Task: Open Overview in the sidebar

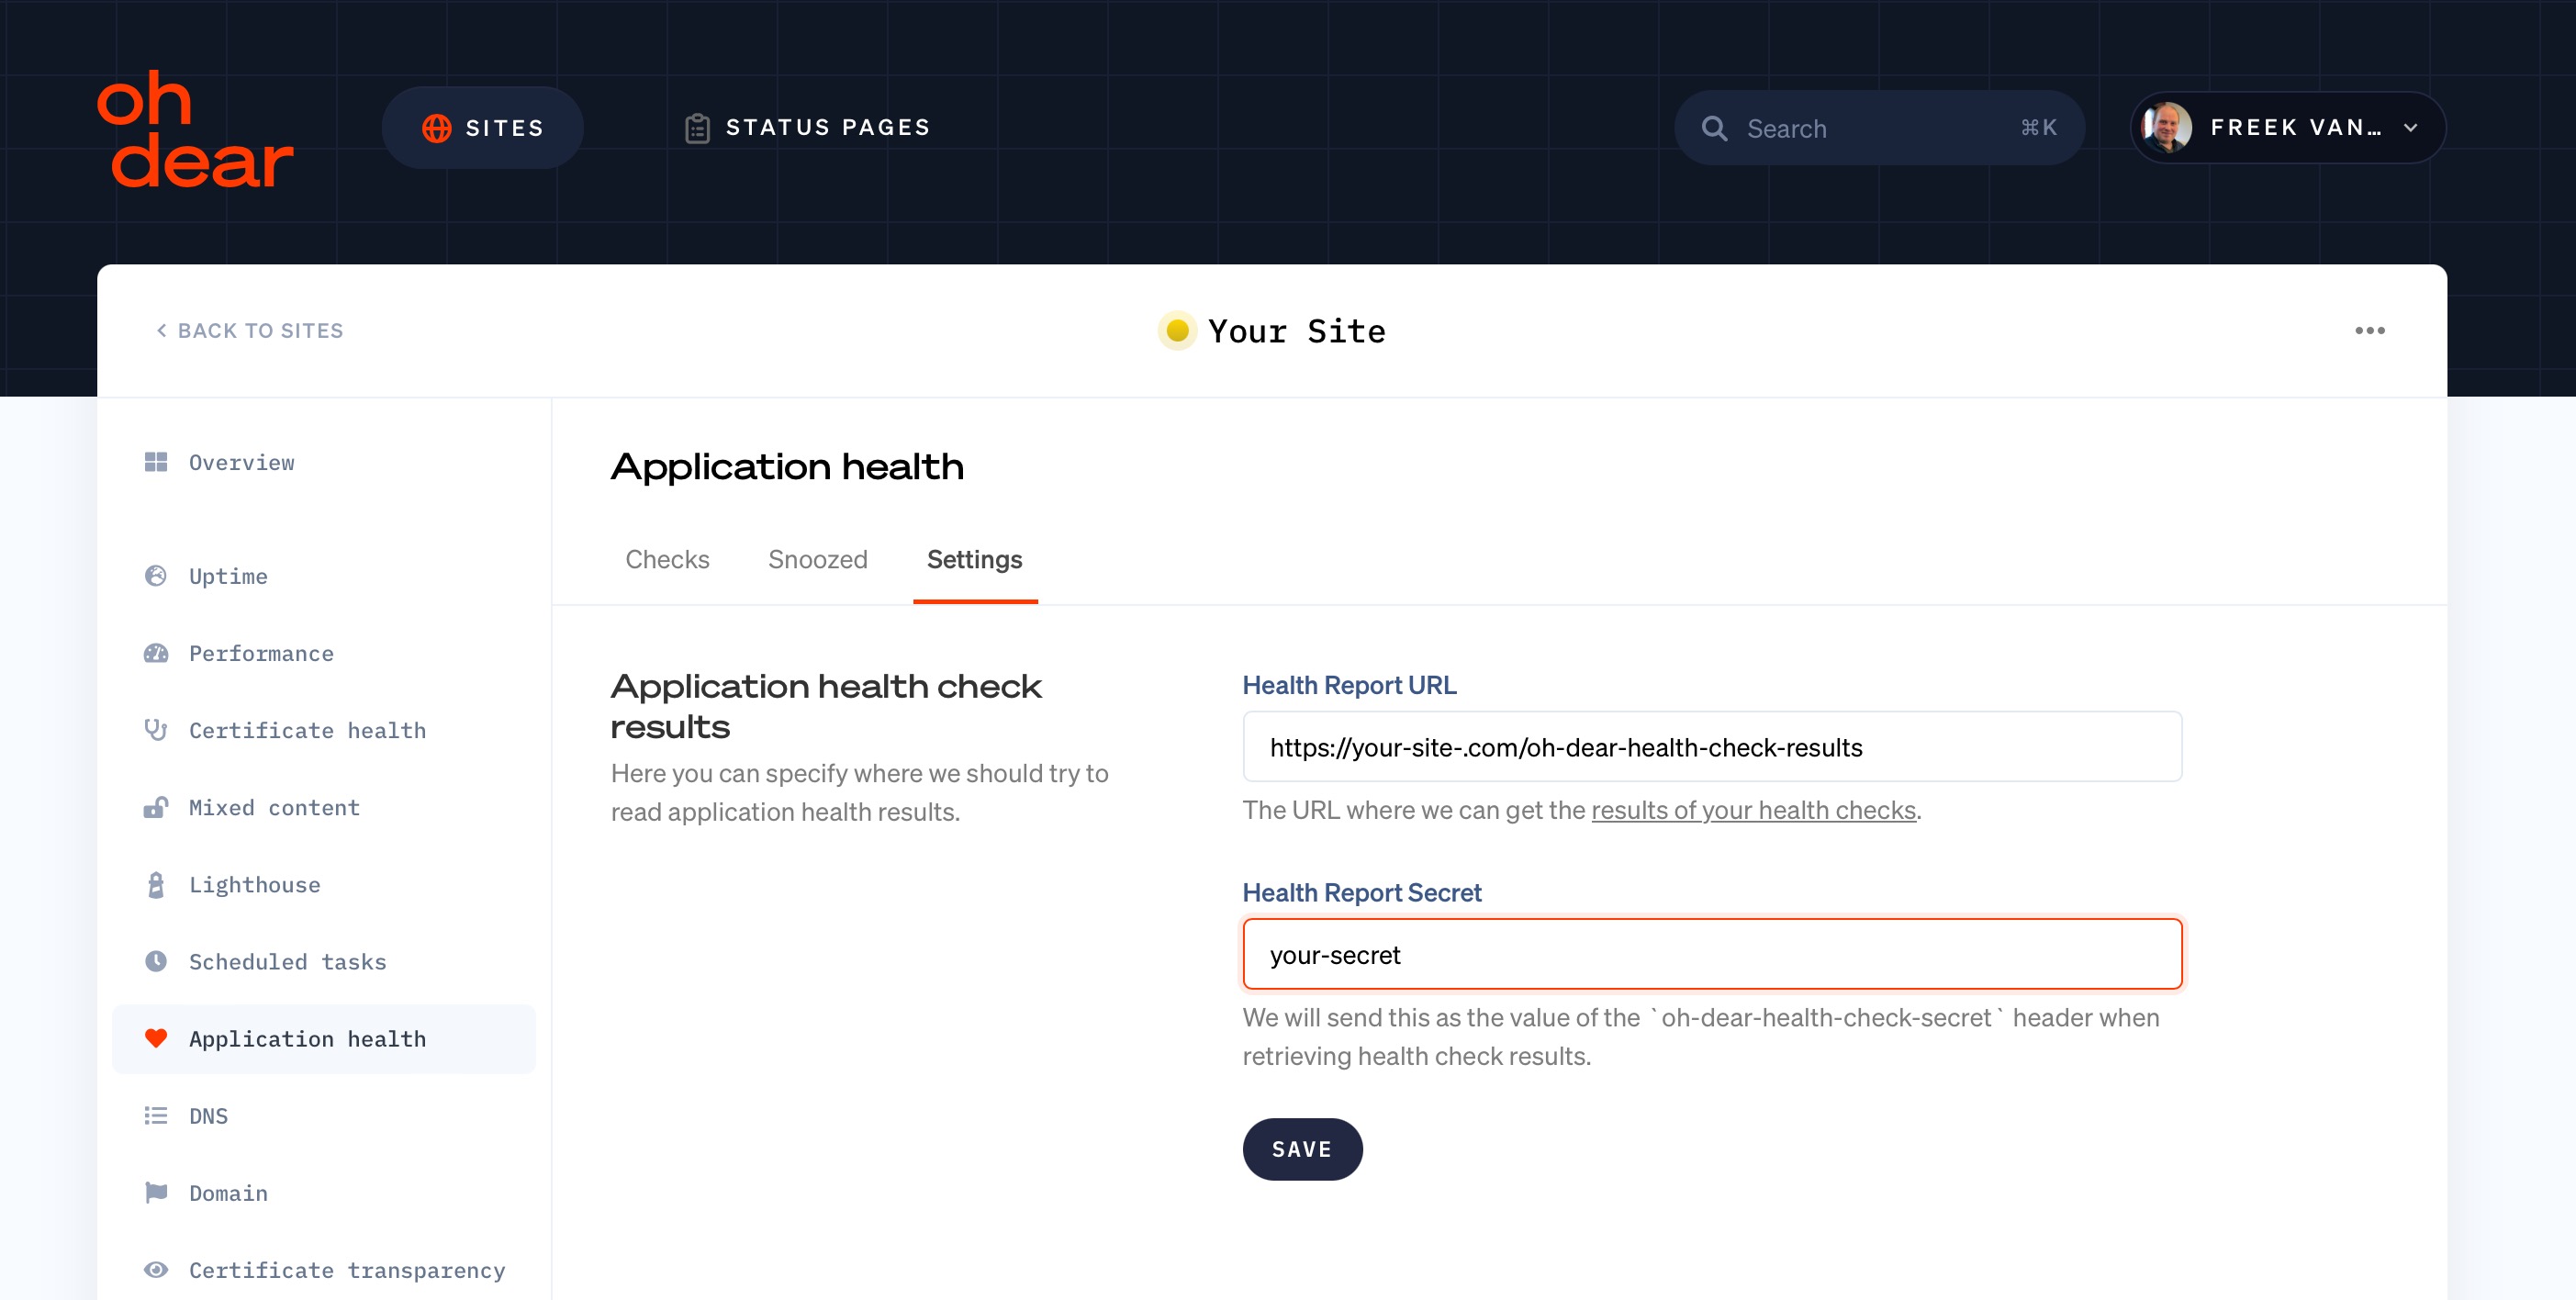Action: pos(324,462)
